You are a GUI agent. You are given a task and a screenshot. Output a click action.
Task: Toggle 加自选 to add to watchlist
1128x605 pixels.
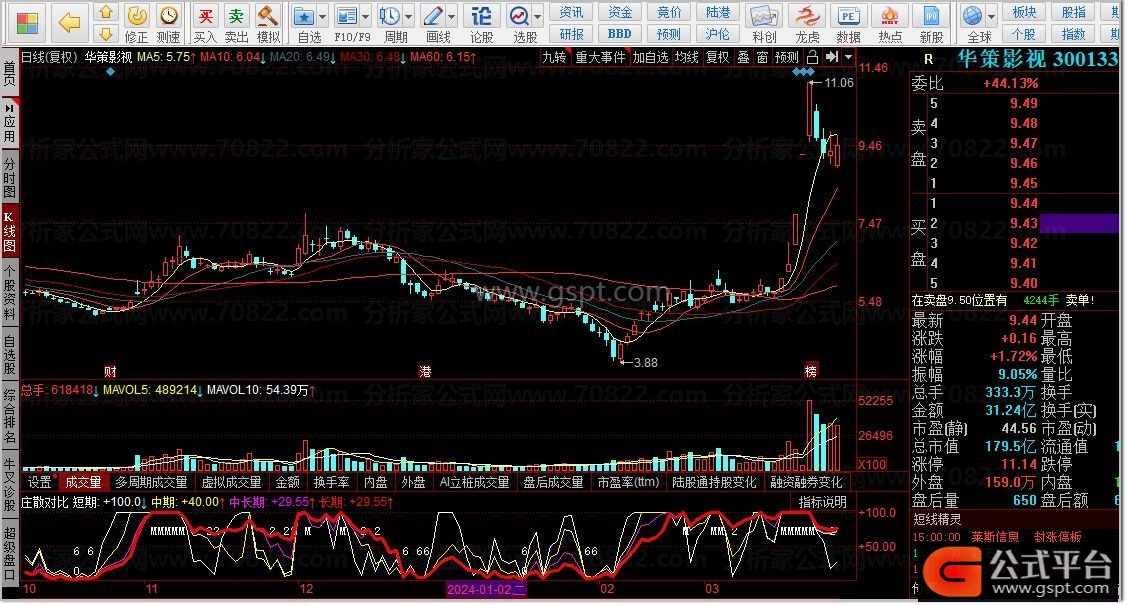650,58
